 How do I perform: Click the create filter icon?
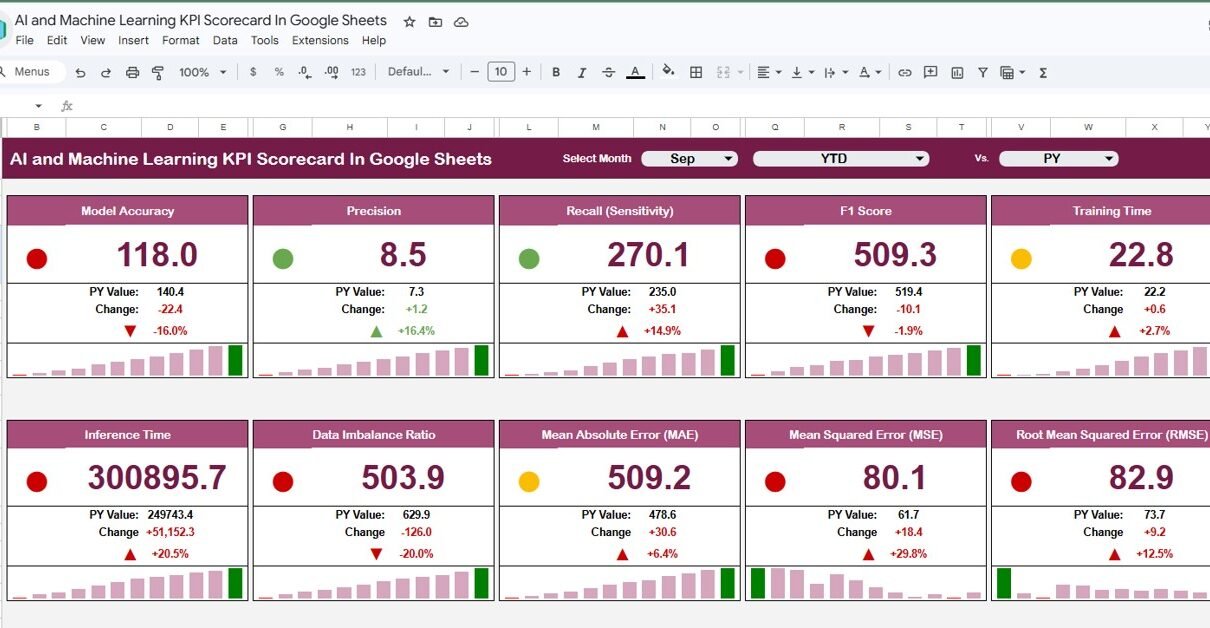tap(983, 72)
